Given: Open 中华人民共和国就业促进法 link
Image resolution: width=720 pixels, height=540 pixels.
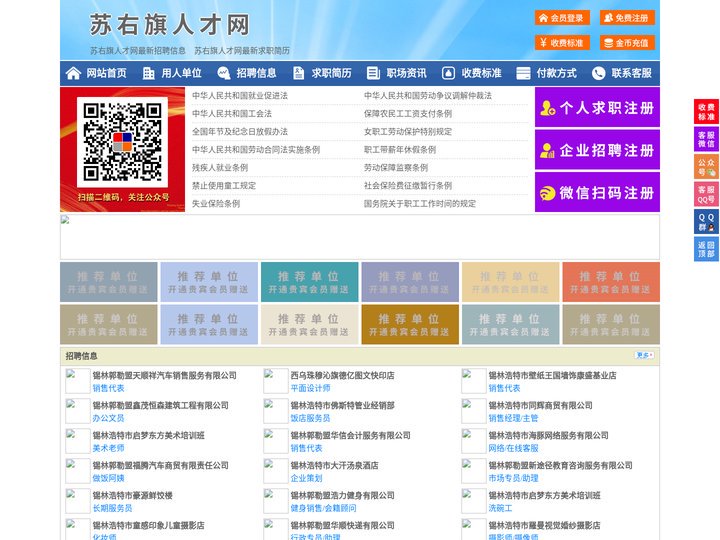Looking at the screenshot, I should click(x=240, y=96).
